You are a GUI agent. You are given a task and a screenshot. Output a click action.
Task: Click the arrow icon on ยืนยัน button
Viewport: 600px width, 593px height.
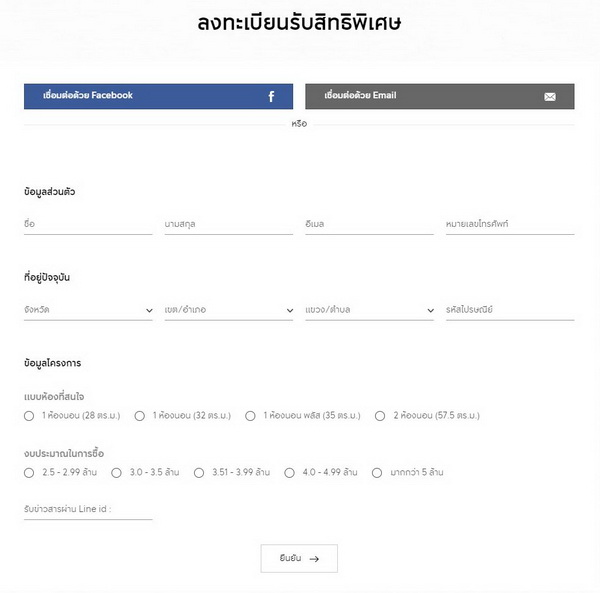[x=314, y=559]
